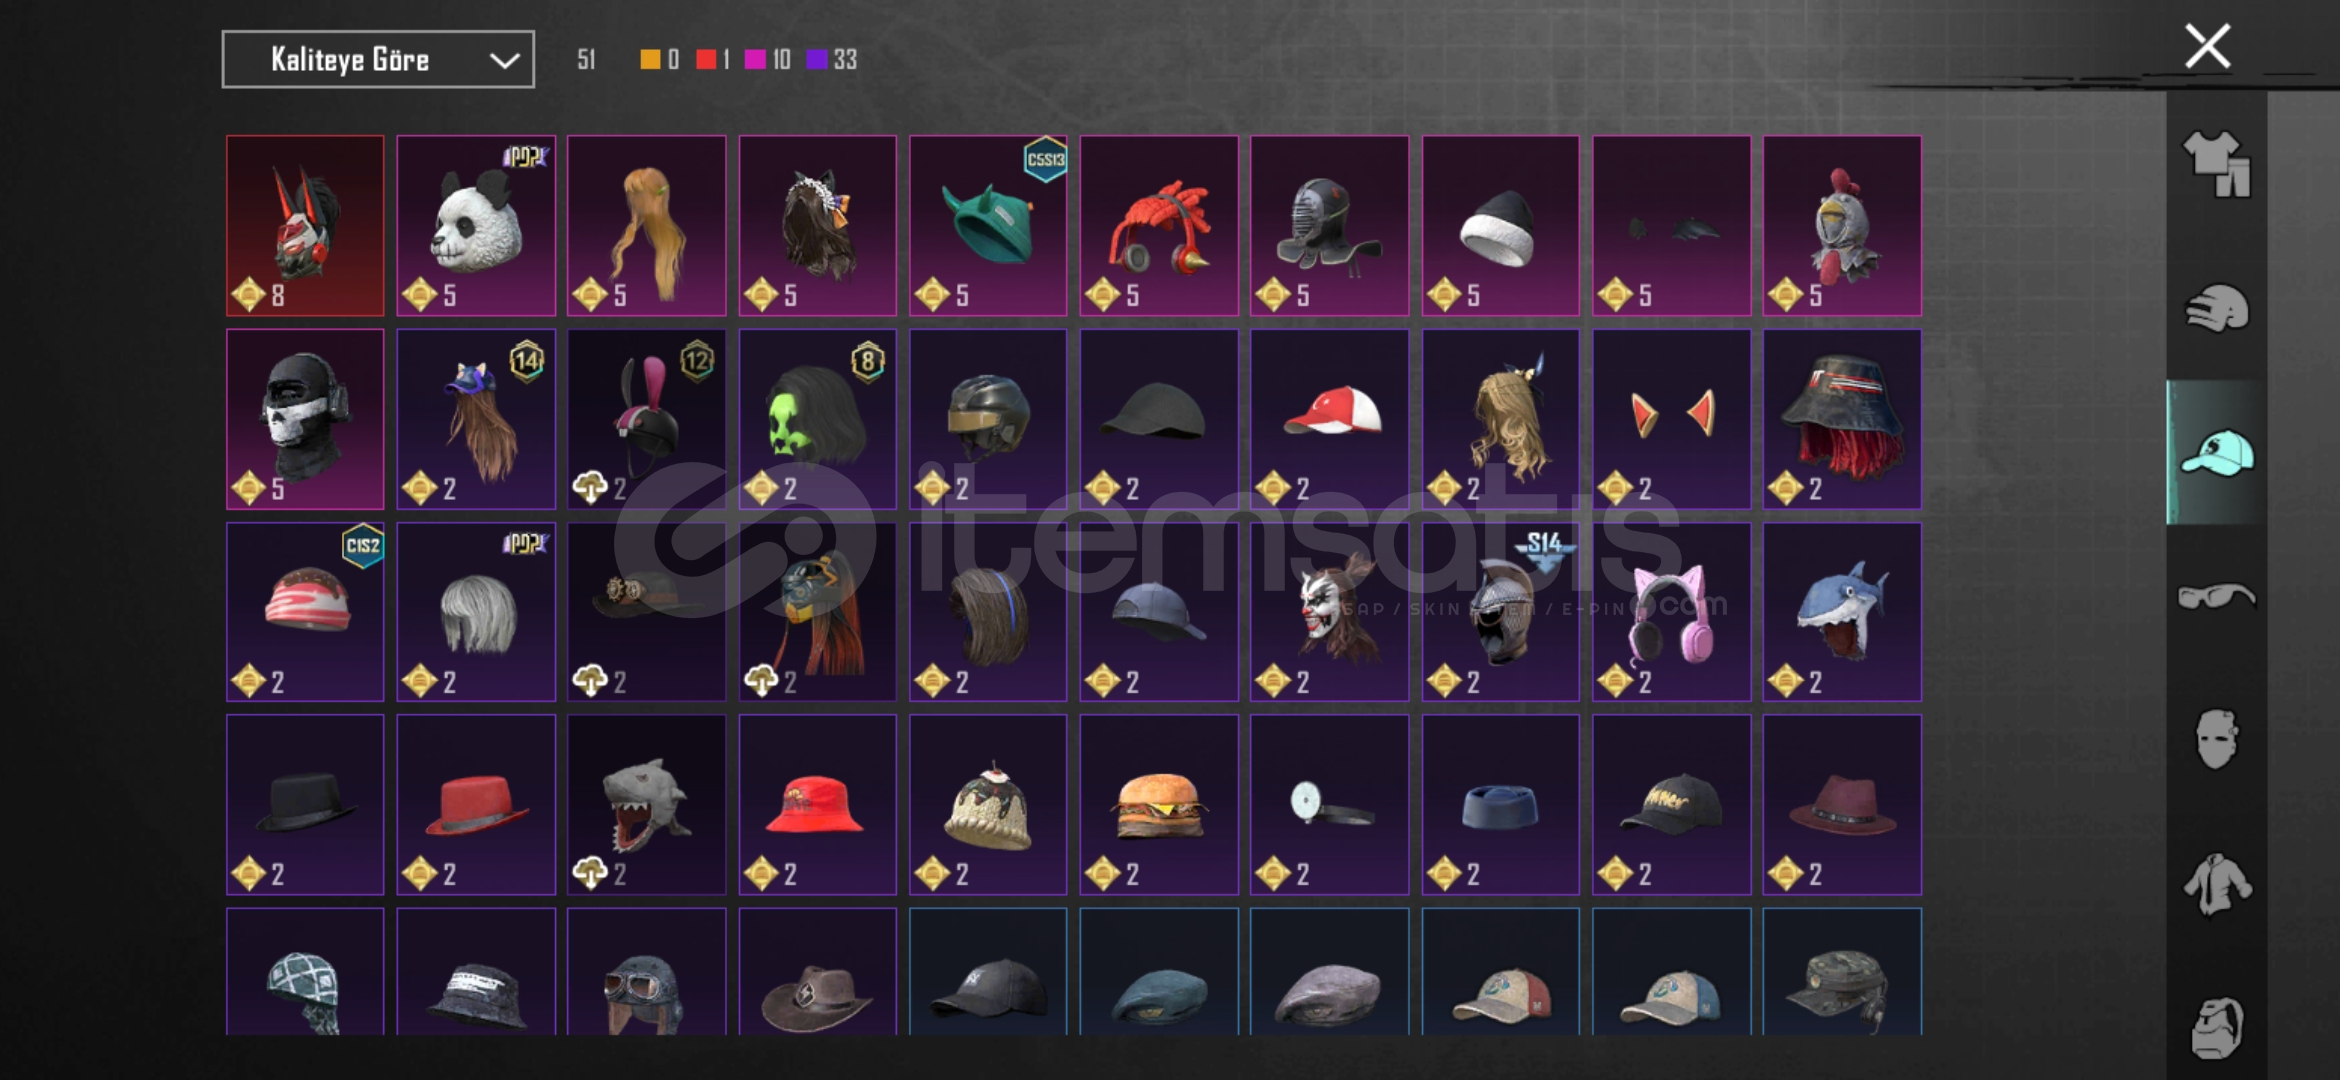Select the red fox mask headgear

305,226
